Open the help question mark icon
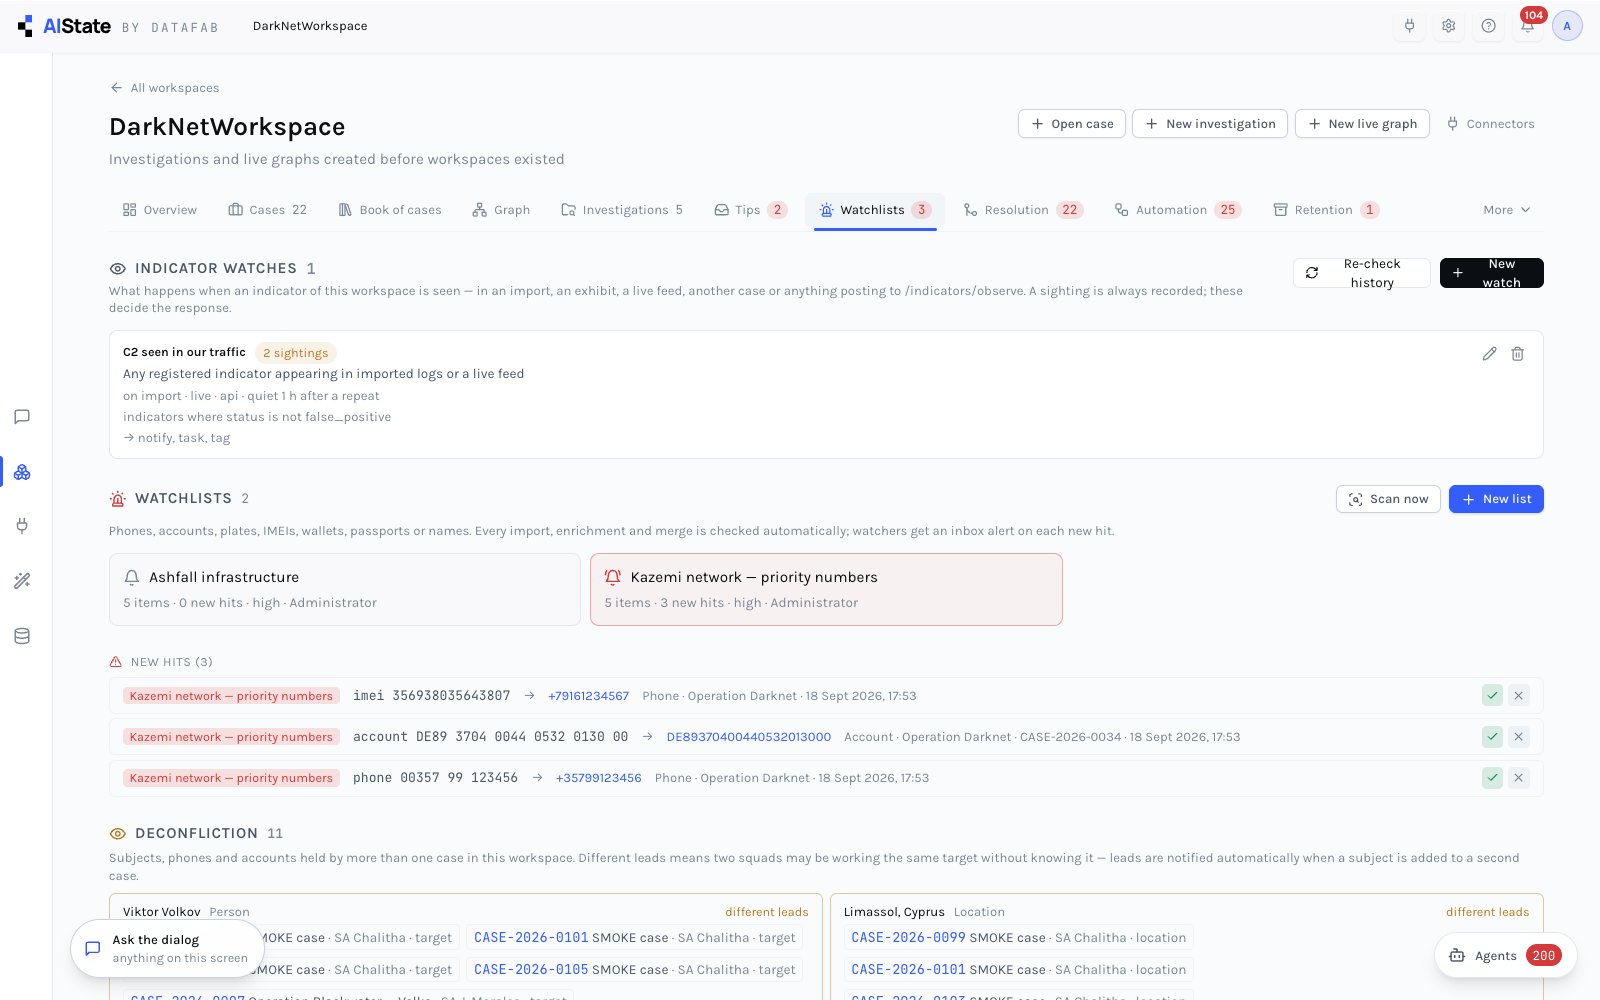 [x=1489, y=26]
